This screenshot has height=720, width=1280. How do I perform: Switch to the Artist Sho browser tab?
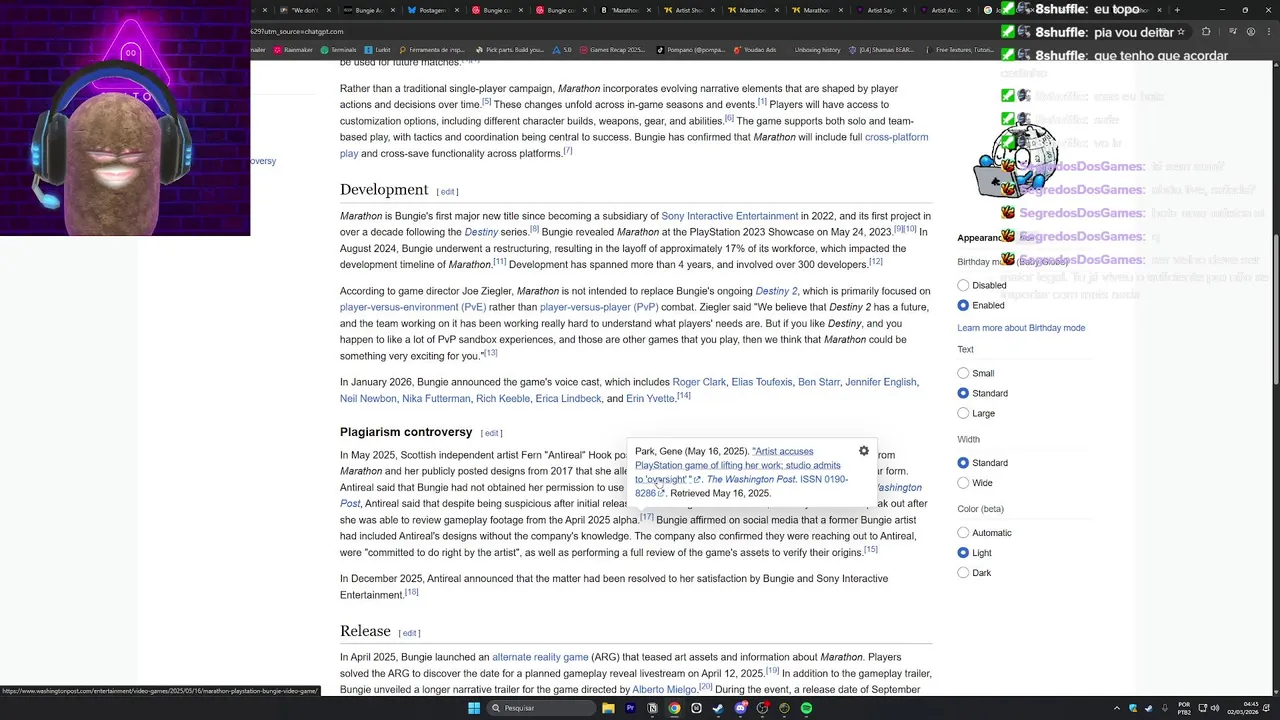pos(688,10)
